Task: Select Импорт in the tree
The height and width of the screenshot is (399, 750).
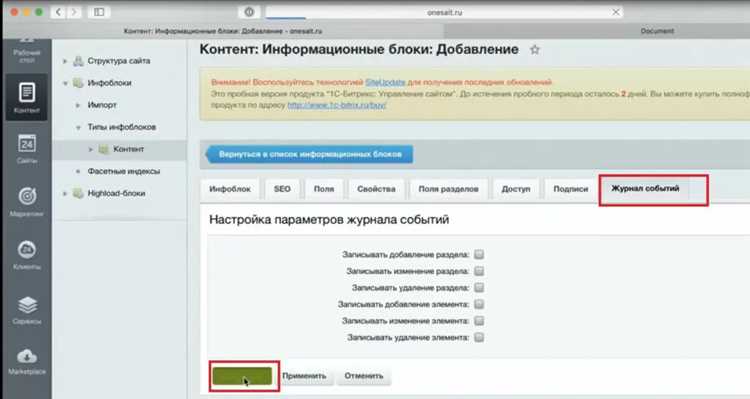Action: 102,105
